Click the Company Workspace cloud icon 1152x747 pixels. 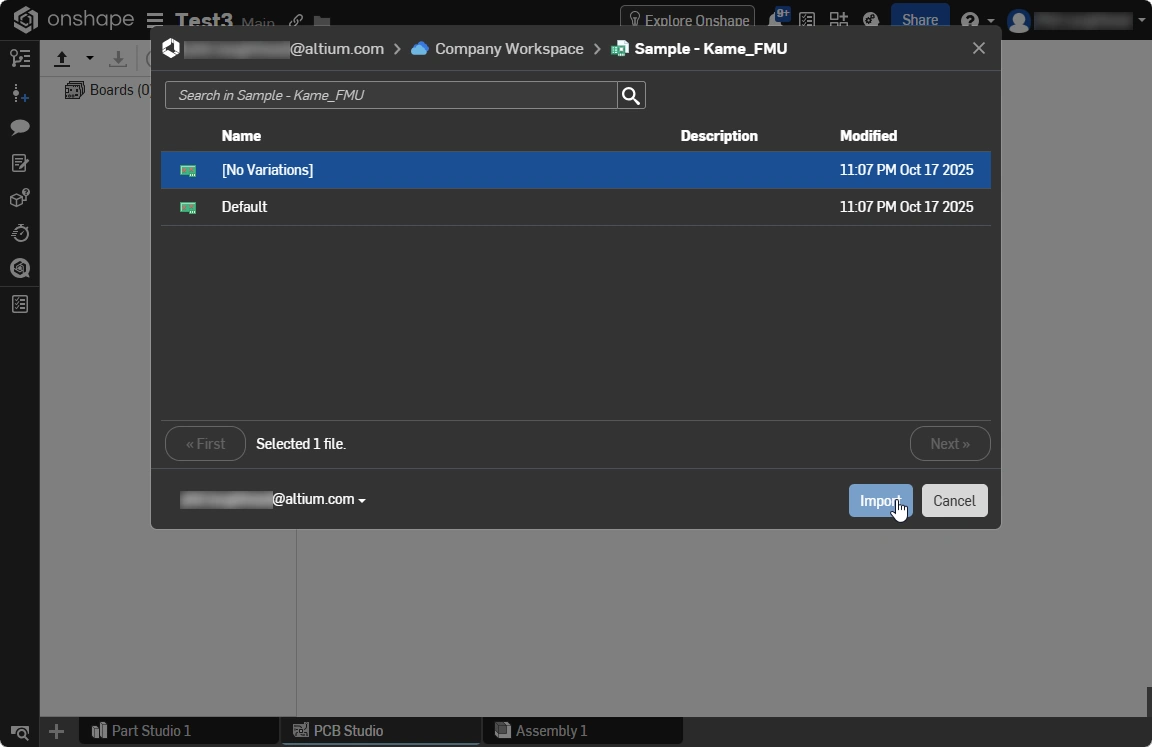[420, 48]
